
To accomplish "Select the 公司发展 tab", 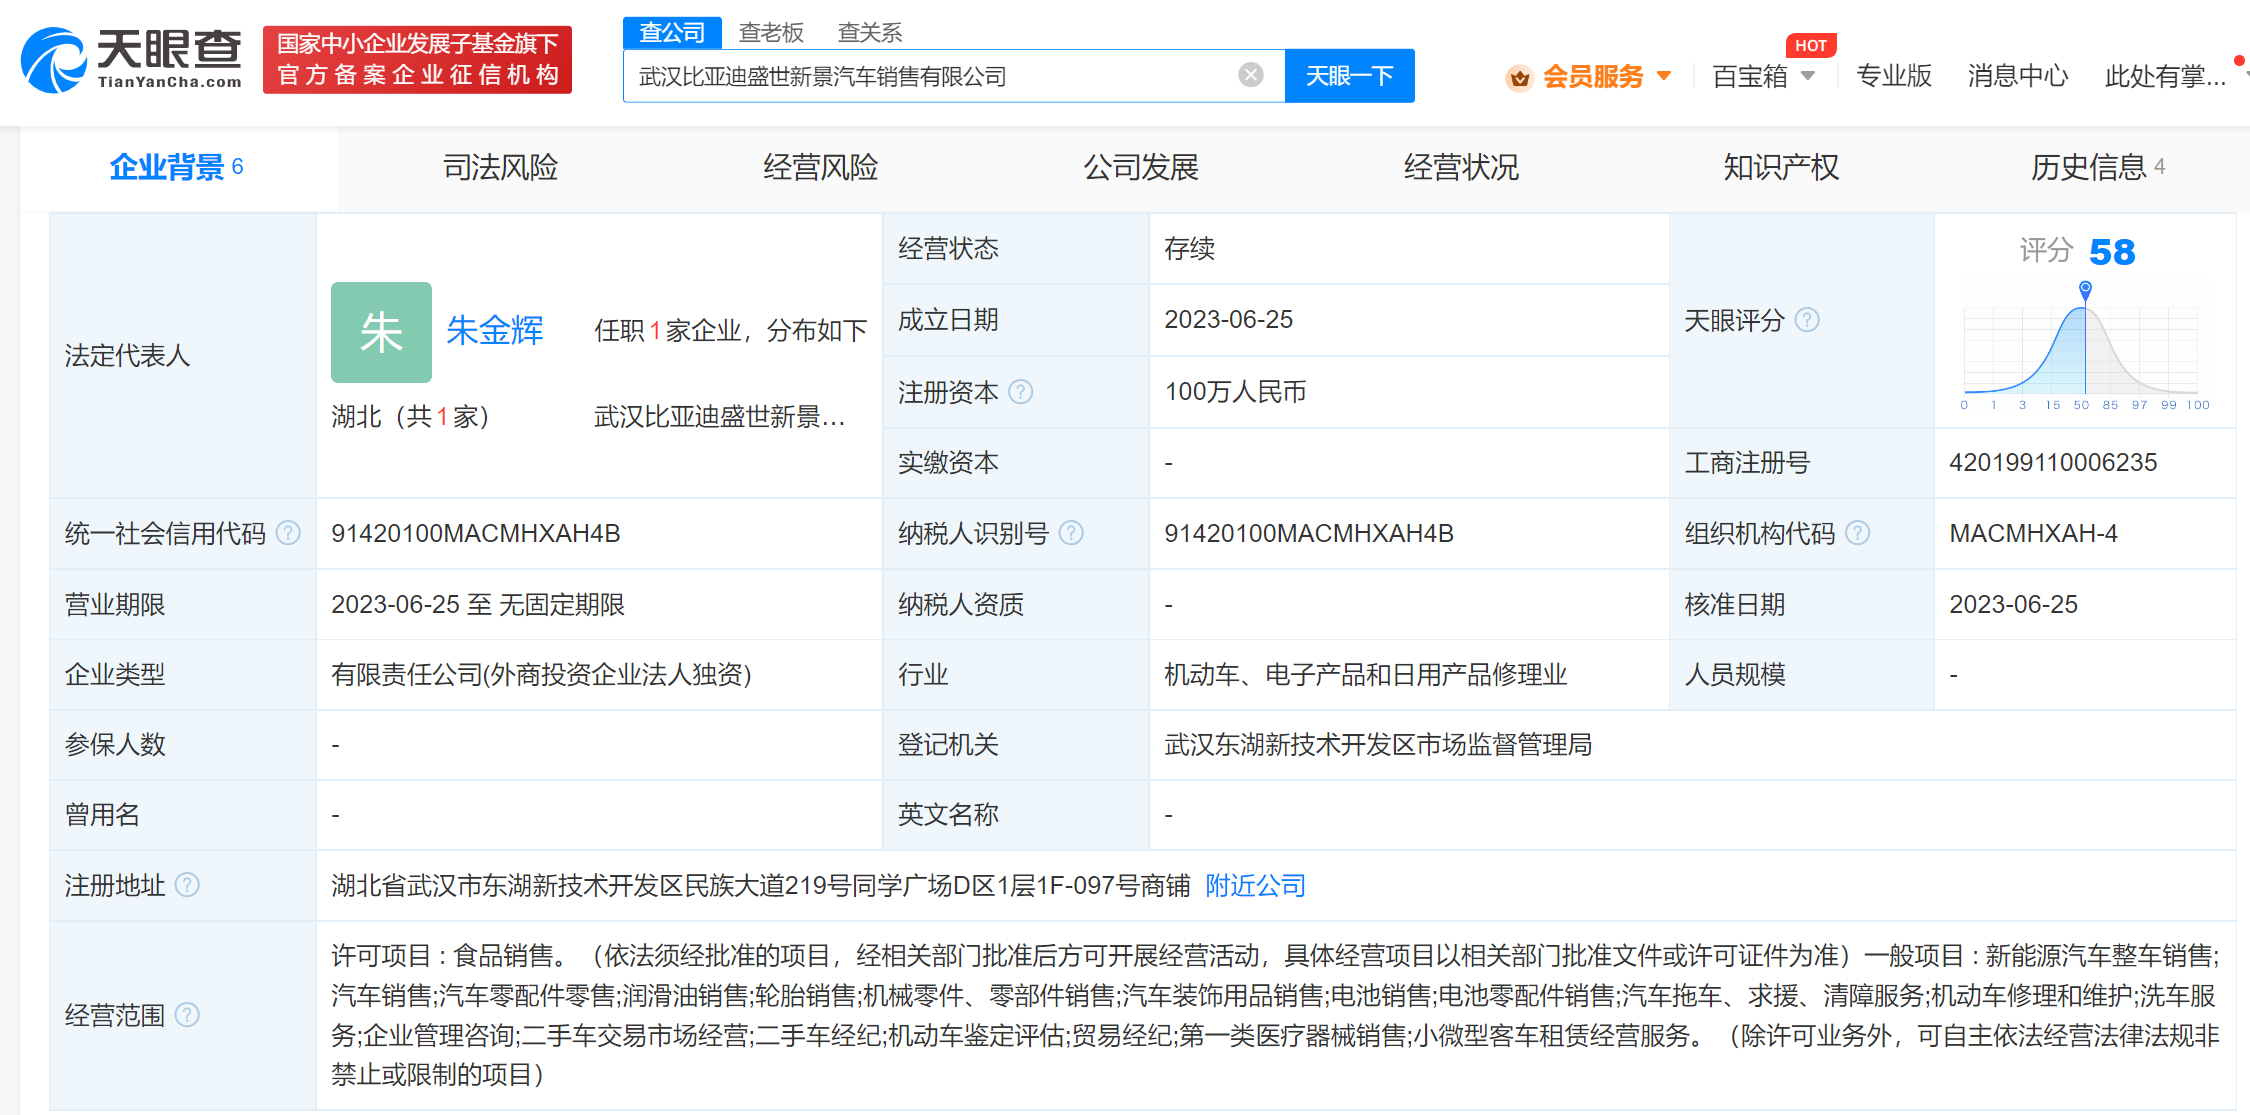I will coord(1141,167).
